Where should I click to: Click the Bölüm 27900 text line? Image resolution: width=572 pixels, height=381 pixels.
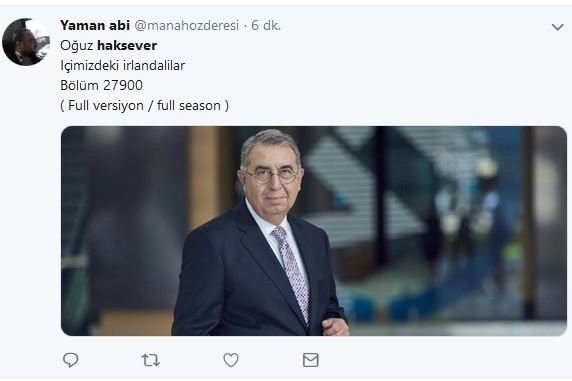click(101, 85)
